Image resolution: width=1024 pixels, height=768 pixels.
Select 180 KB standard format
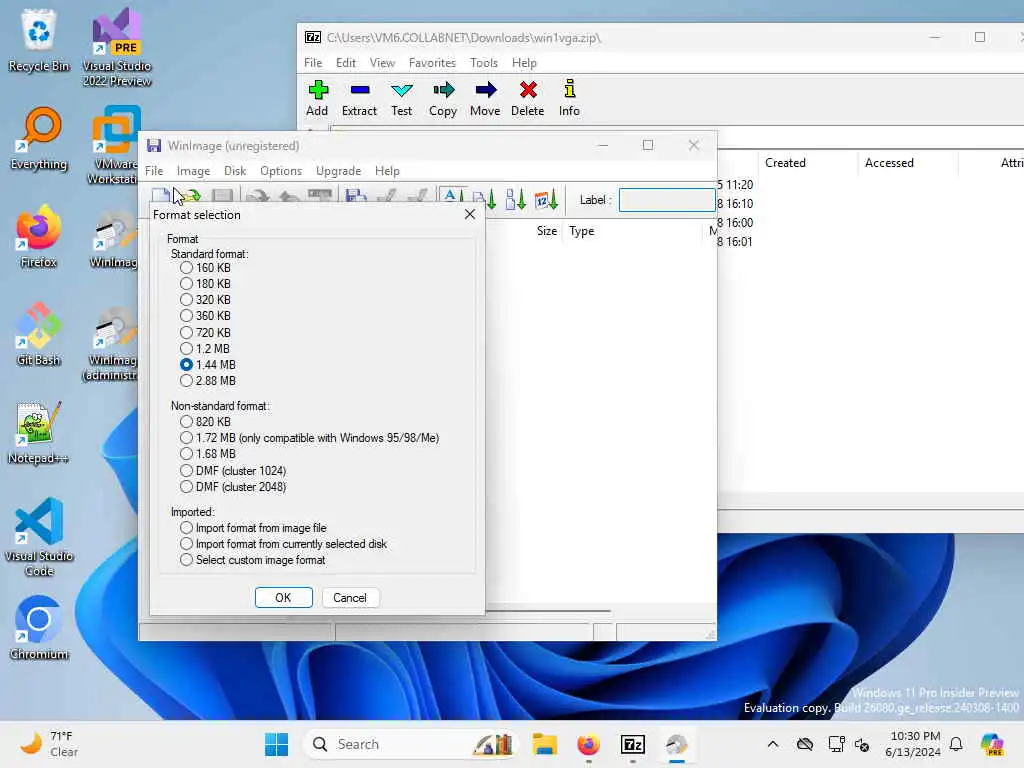point(205,283)
